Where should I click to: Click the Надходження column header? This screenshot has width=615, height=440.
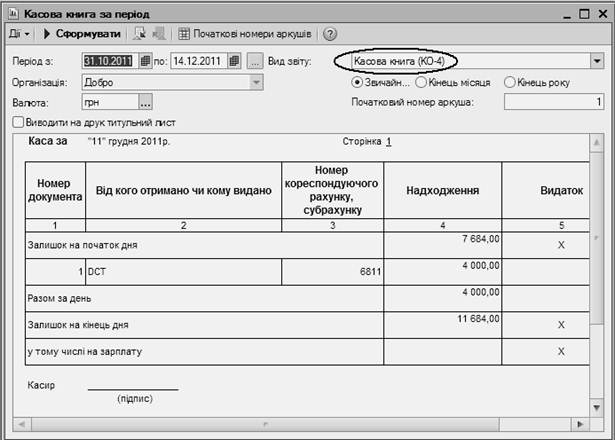(442, 190)
